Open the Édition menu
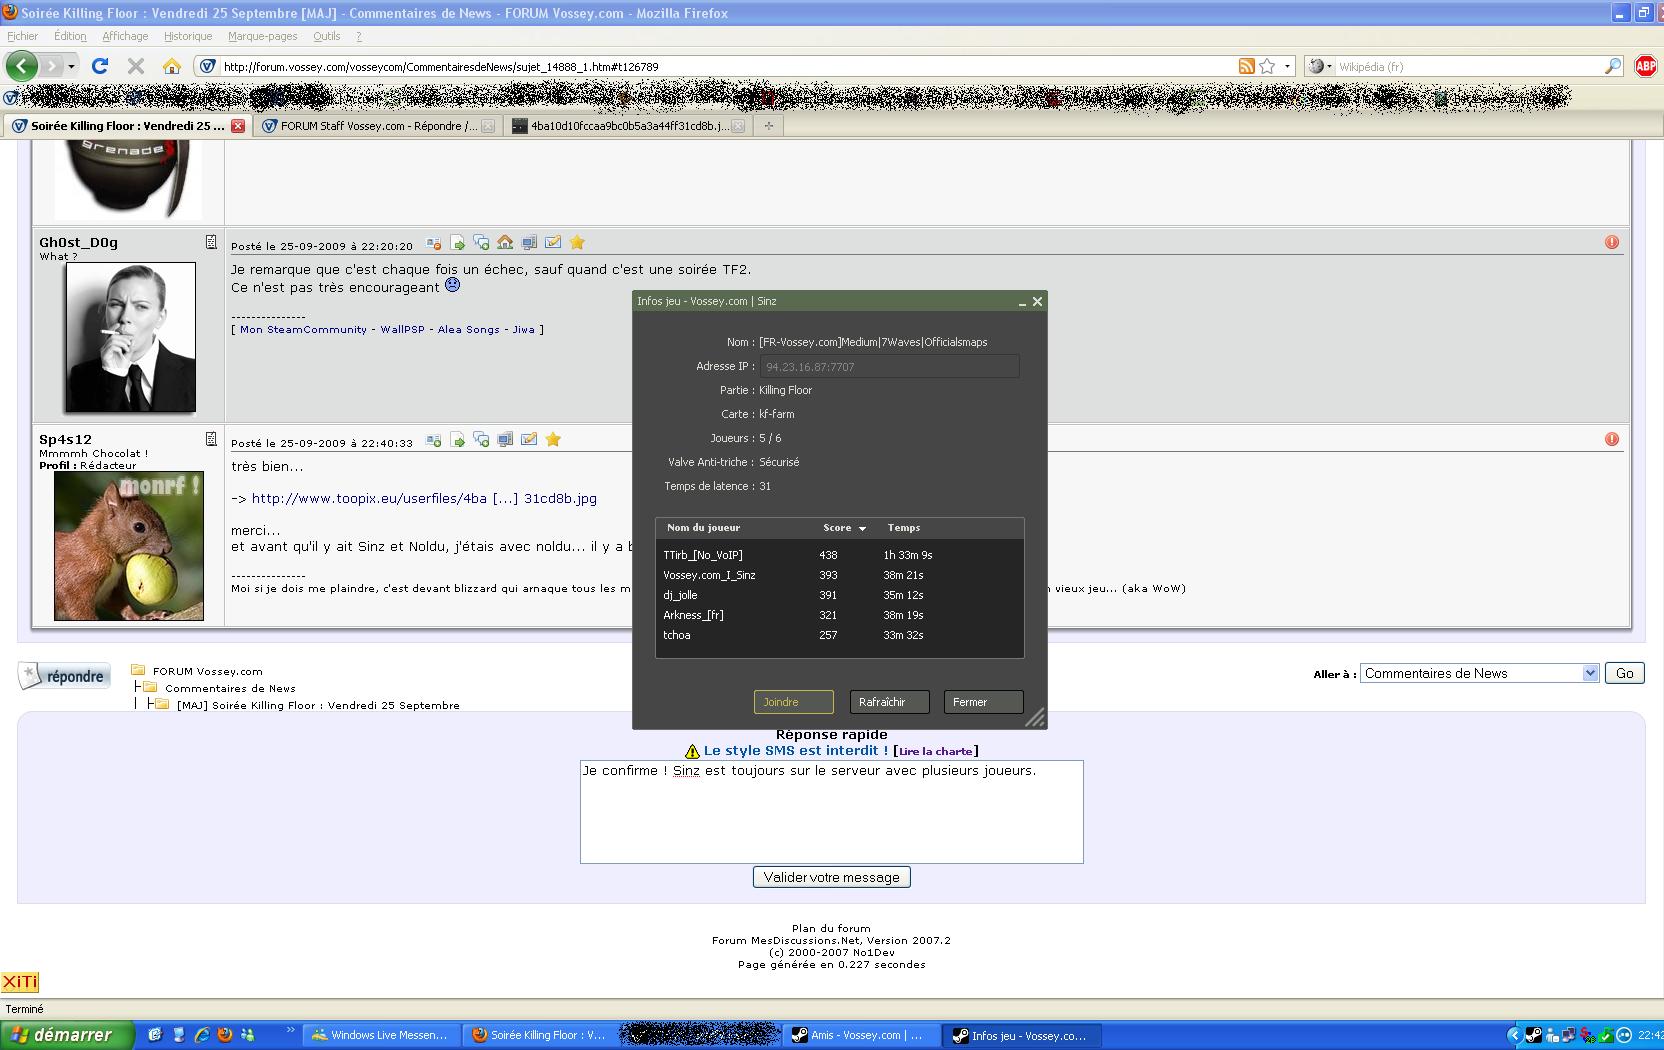 pos(70,36)
